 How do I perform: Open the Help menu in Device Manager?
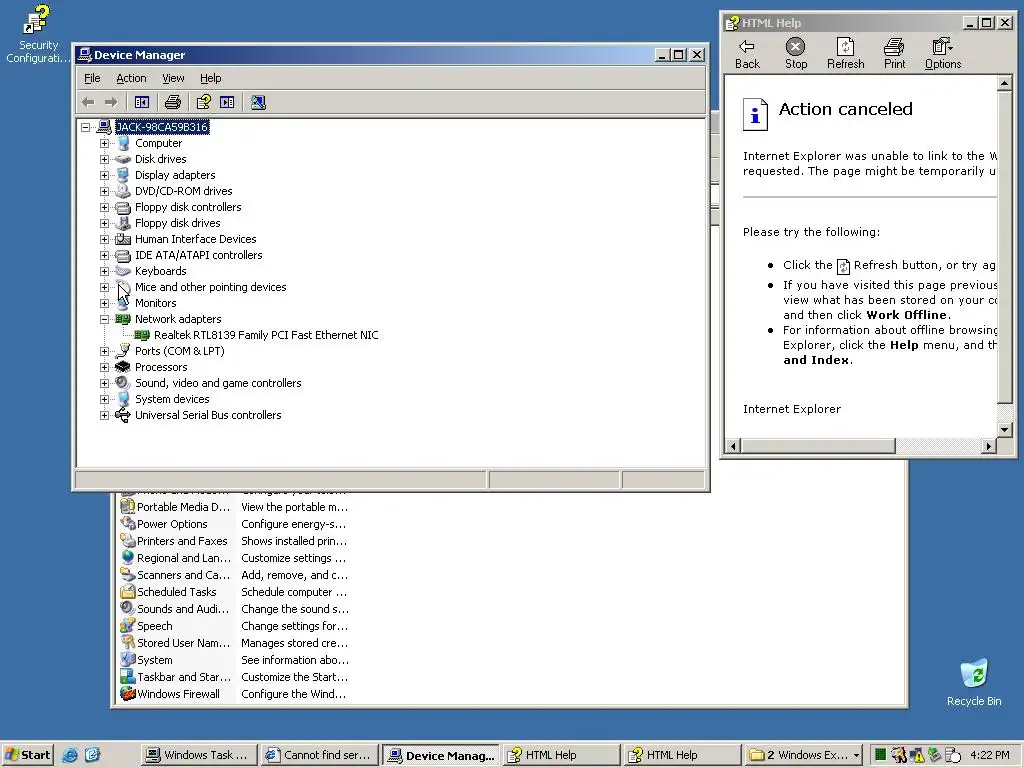[x=210, y=78]
